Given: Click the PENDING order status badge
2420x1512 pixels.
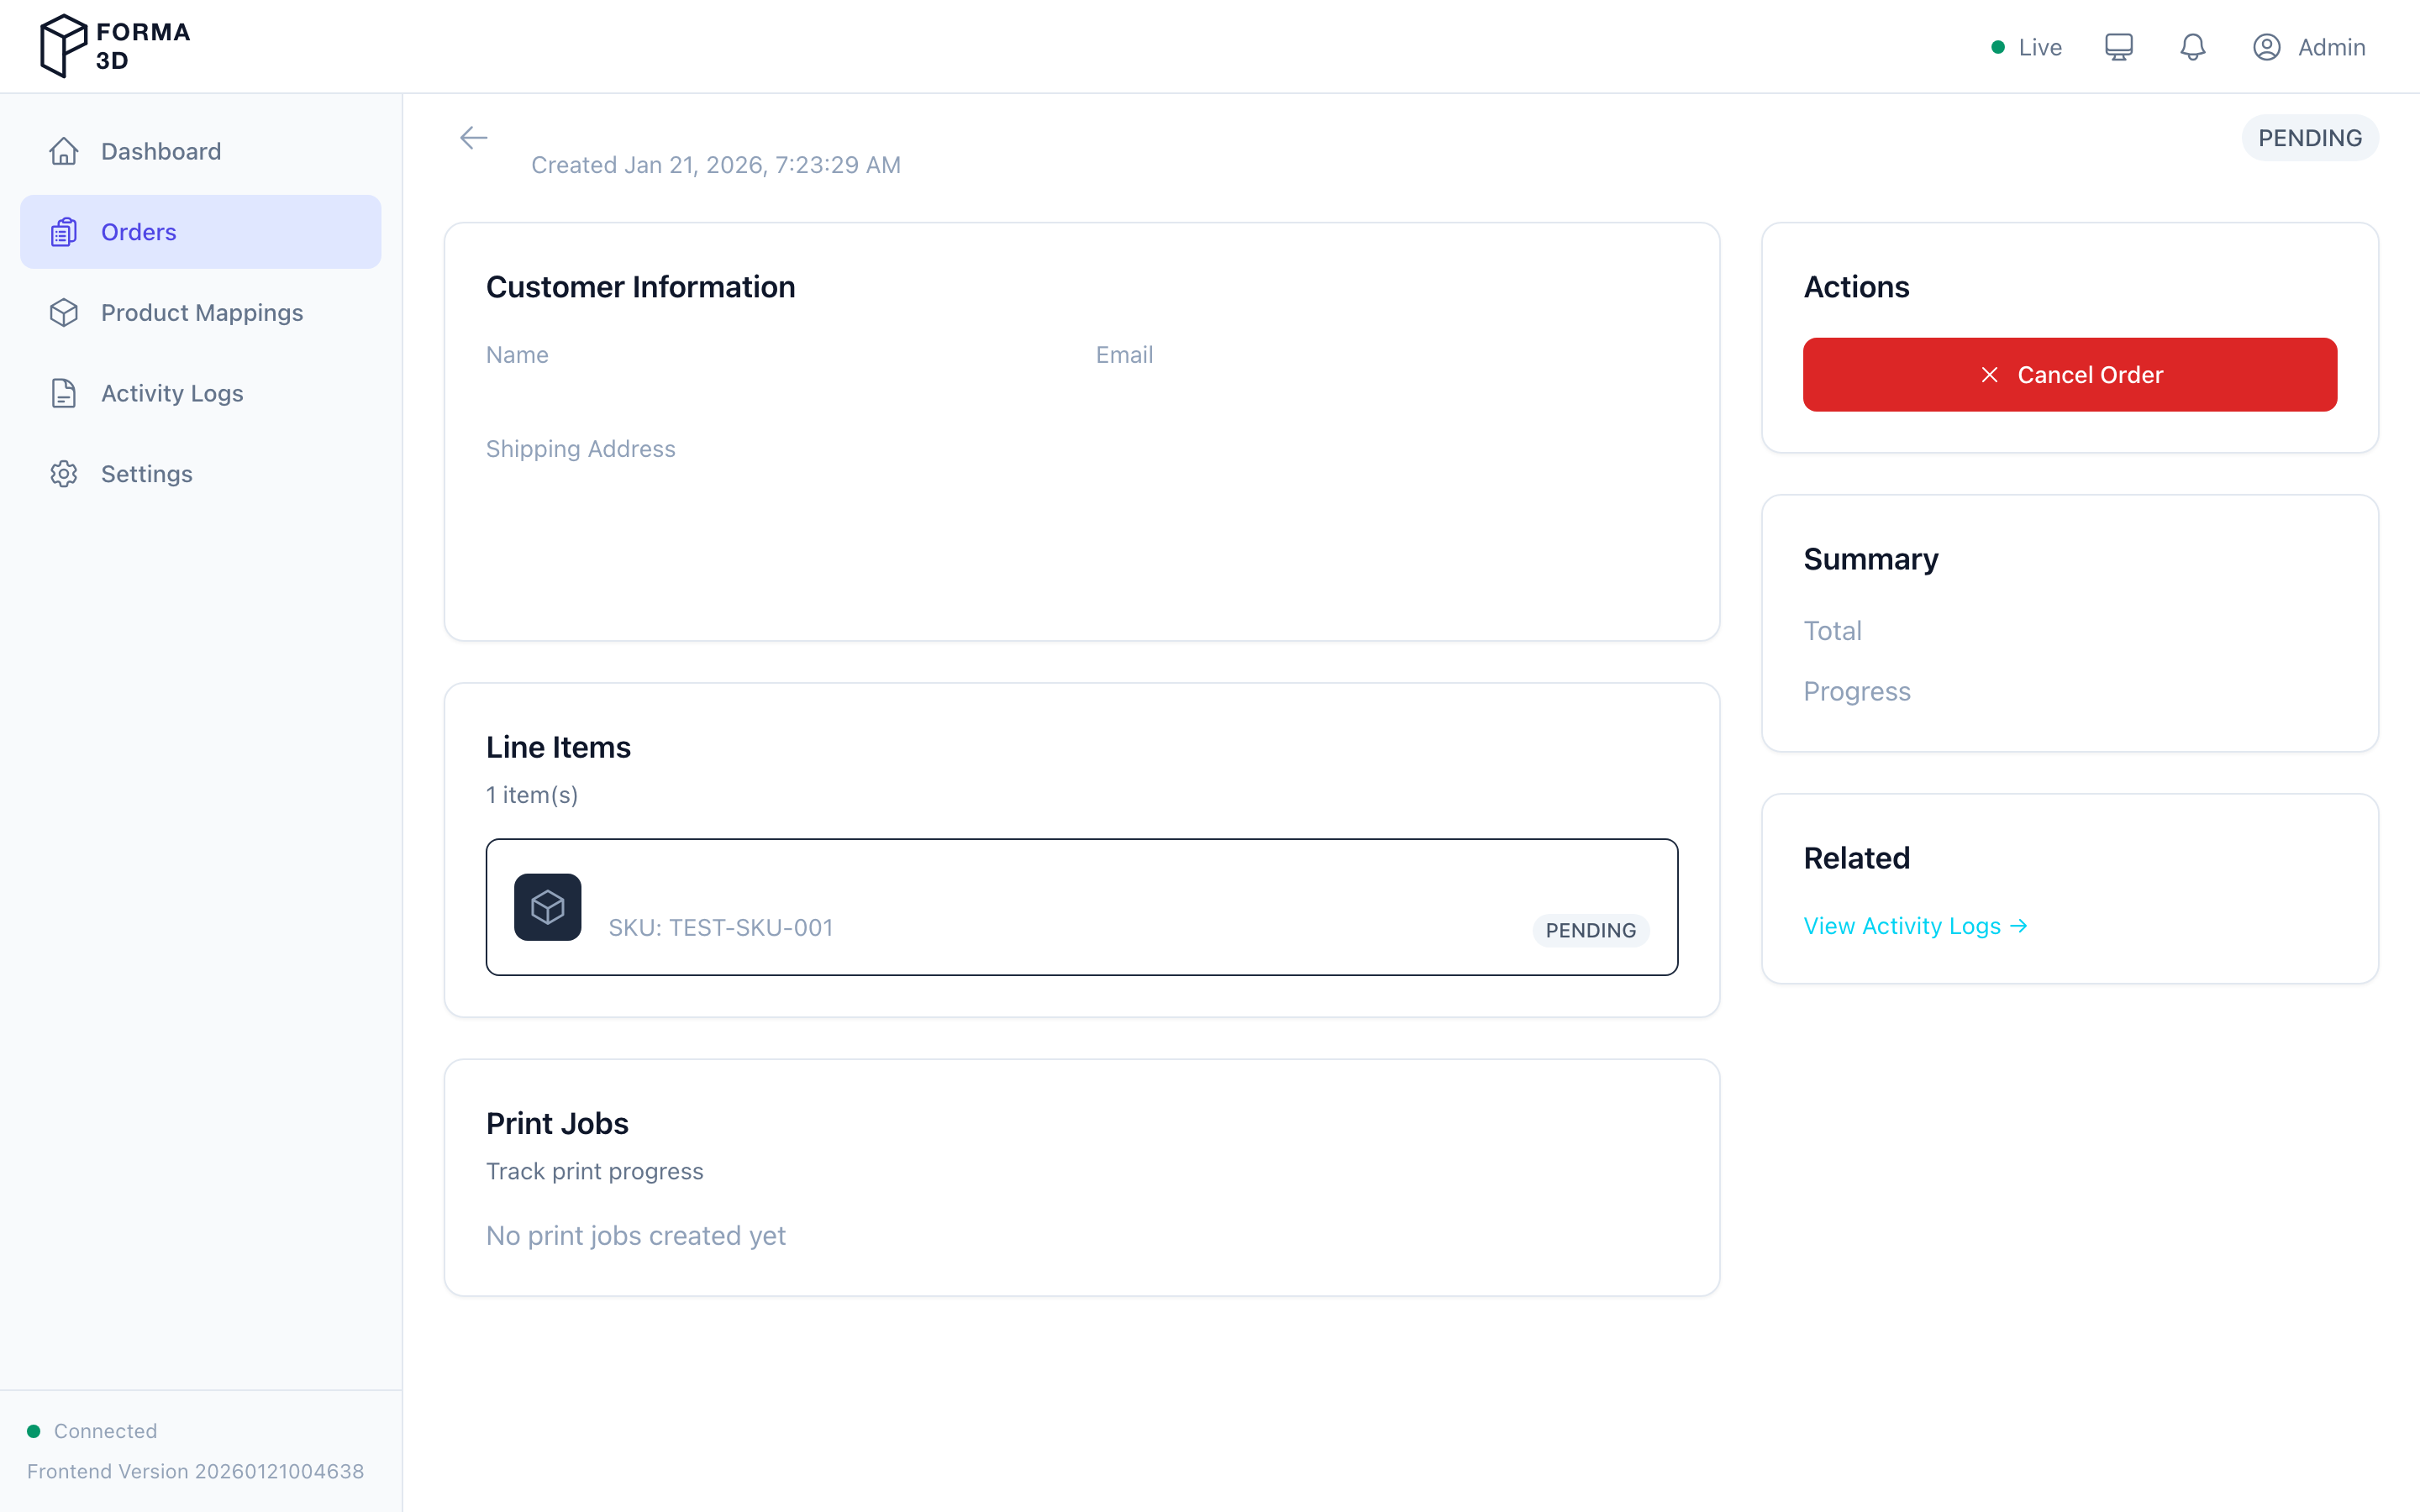Looking at the screenshot, I should click(x=2309, y=138).
